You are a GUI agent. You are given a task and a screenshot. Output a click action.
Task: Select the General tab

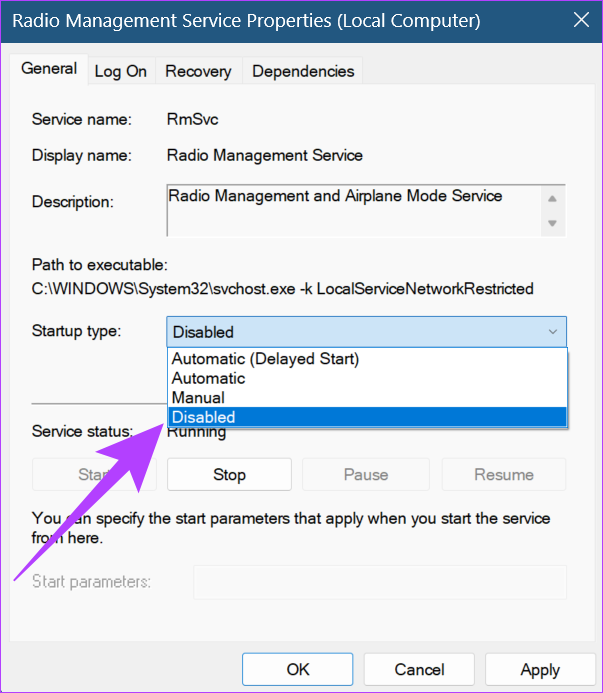[49, 69]
